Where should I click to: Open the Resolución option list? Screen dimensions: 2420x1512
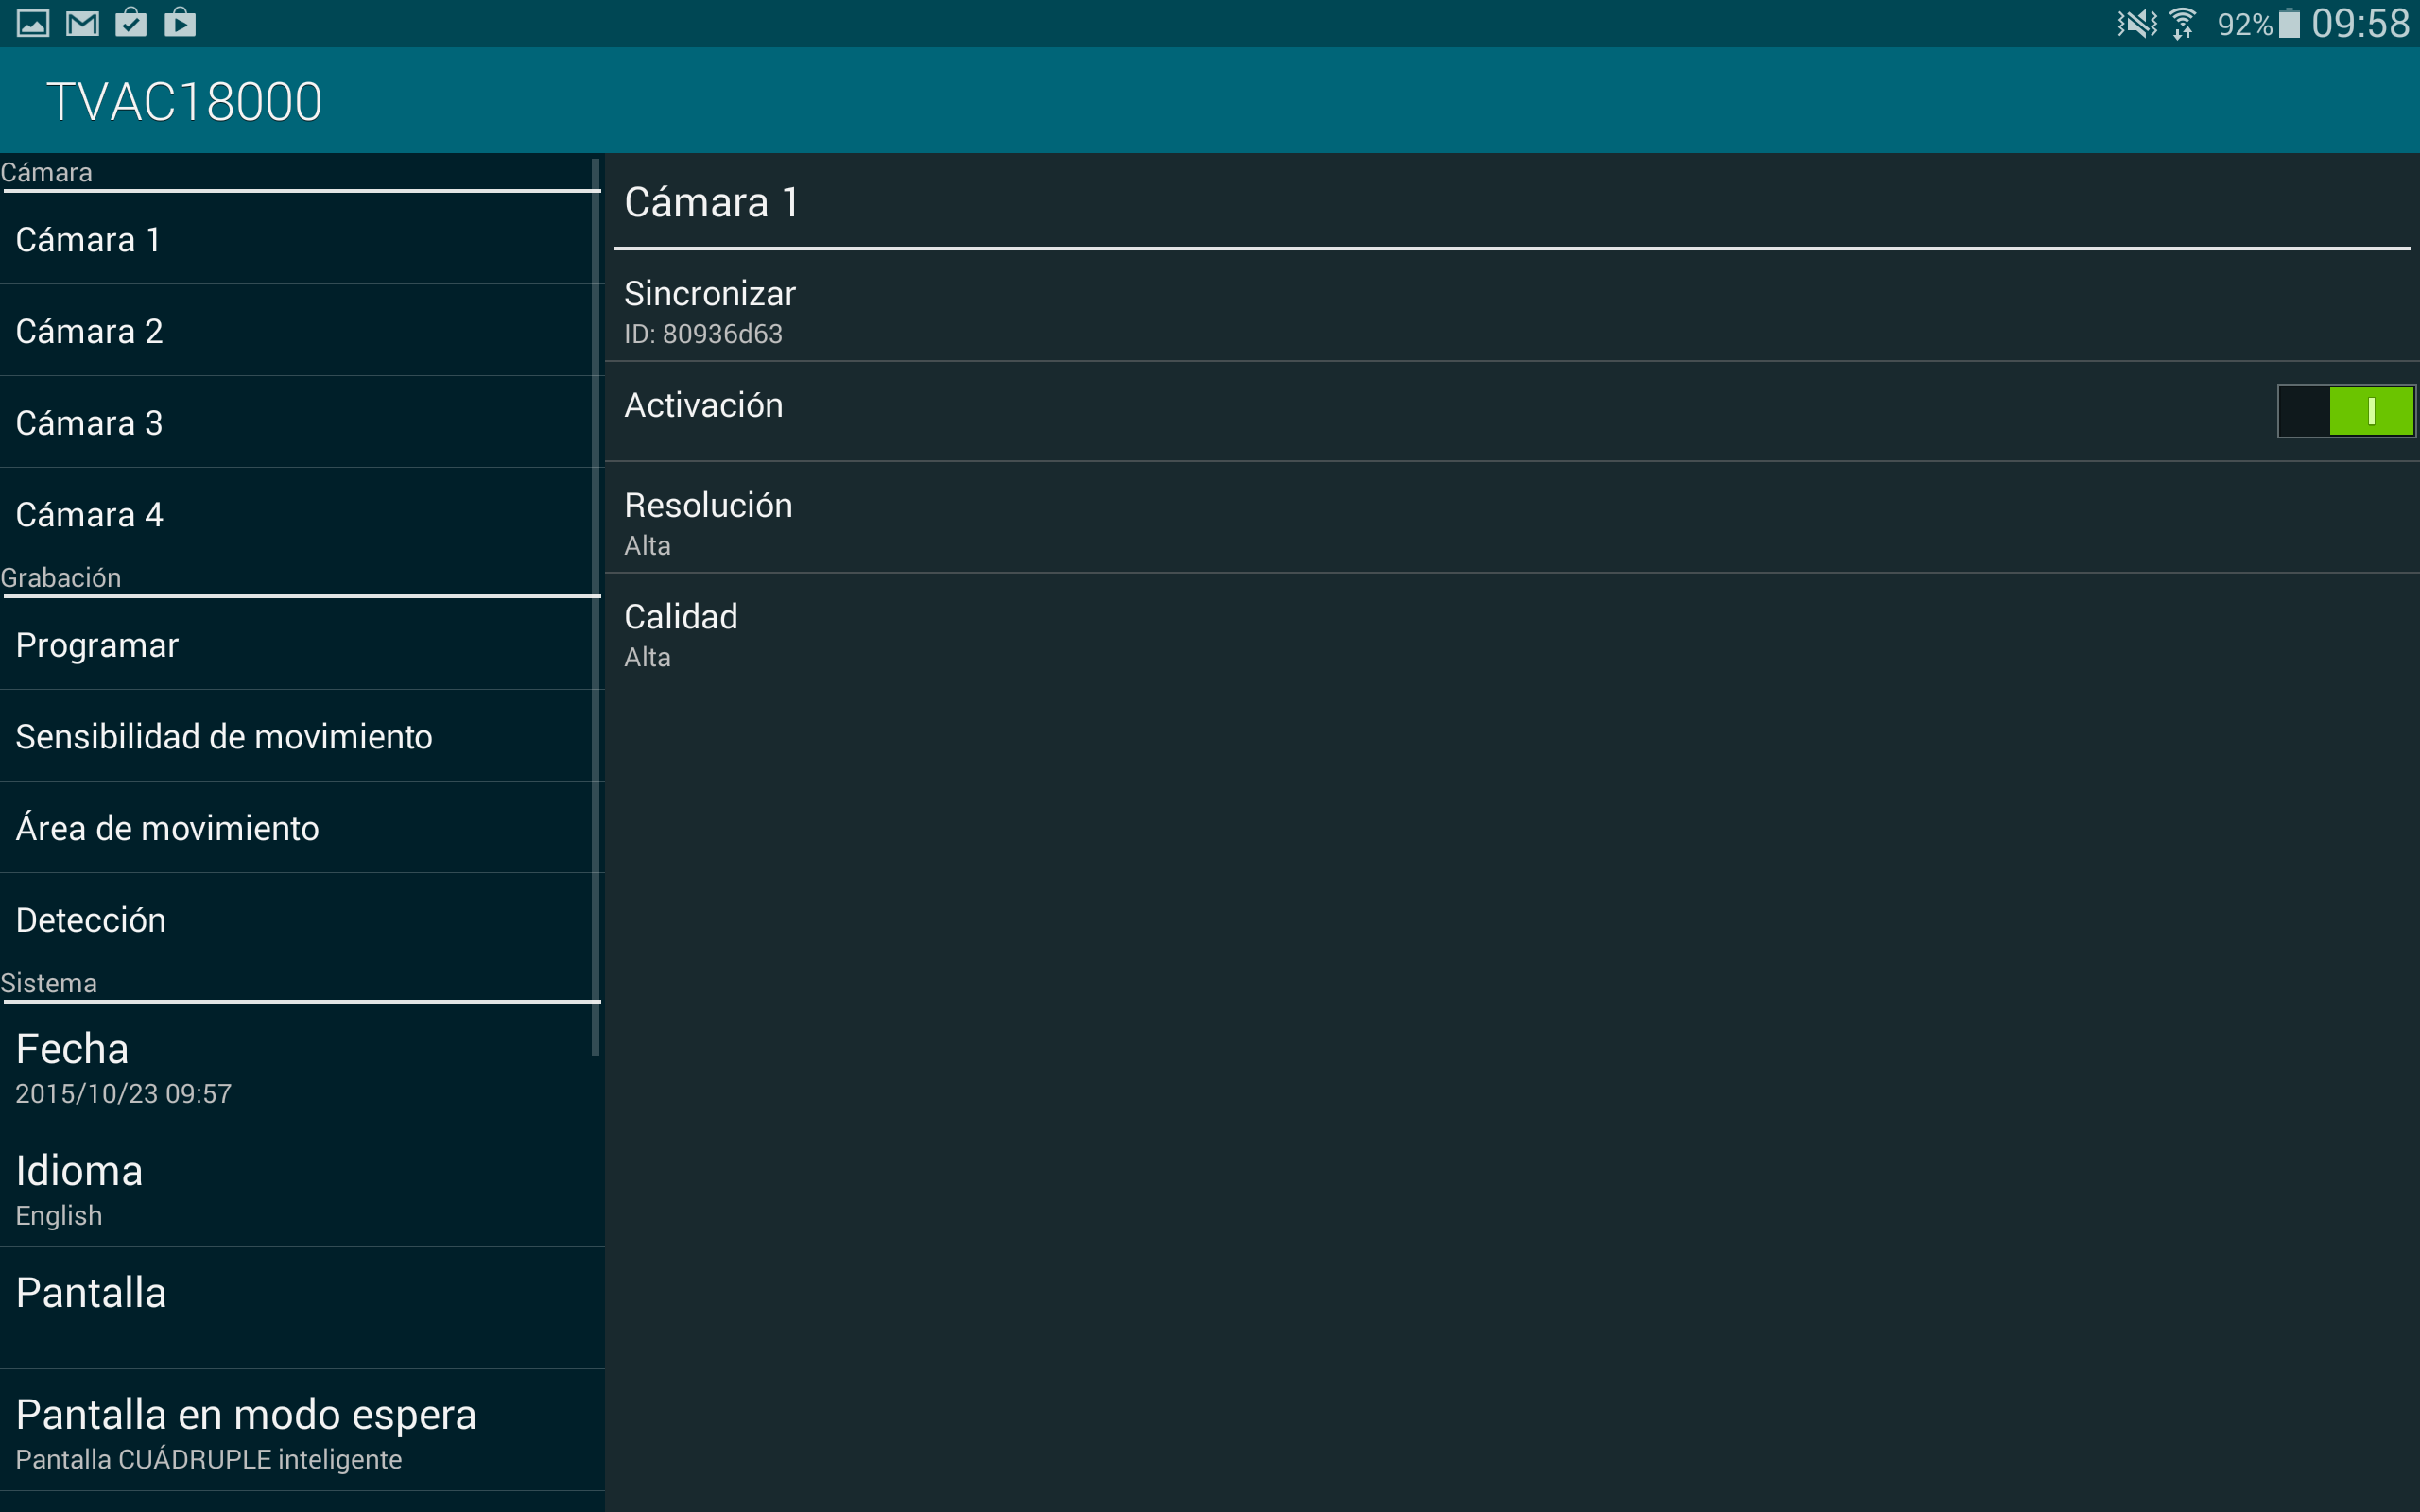pyautogui.click(x=1512, y=518)
